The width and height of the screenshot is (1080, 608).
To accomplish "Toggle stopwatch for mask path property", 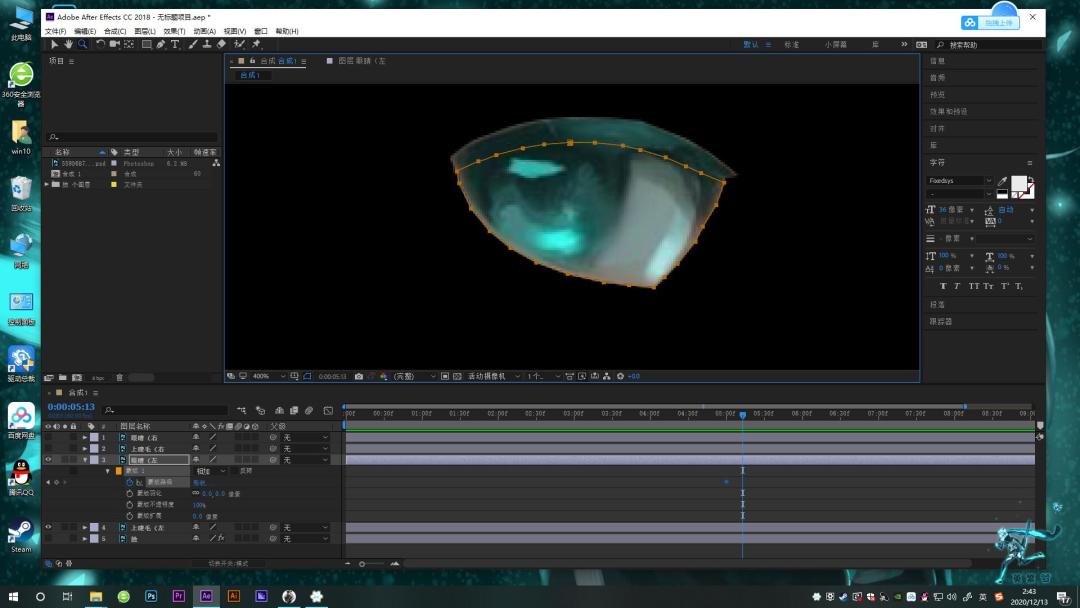I will click(x=129, y=483).
